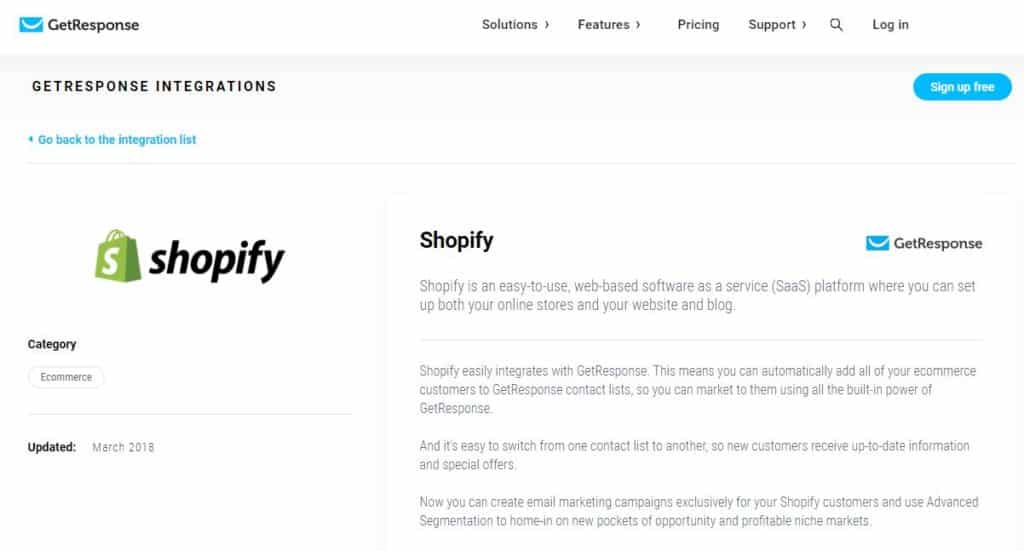
Task: Go back to the integration list
Action: pyautogui.click(x=117, y=140)
